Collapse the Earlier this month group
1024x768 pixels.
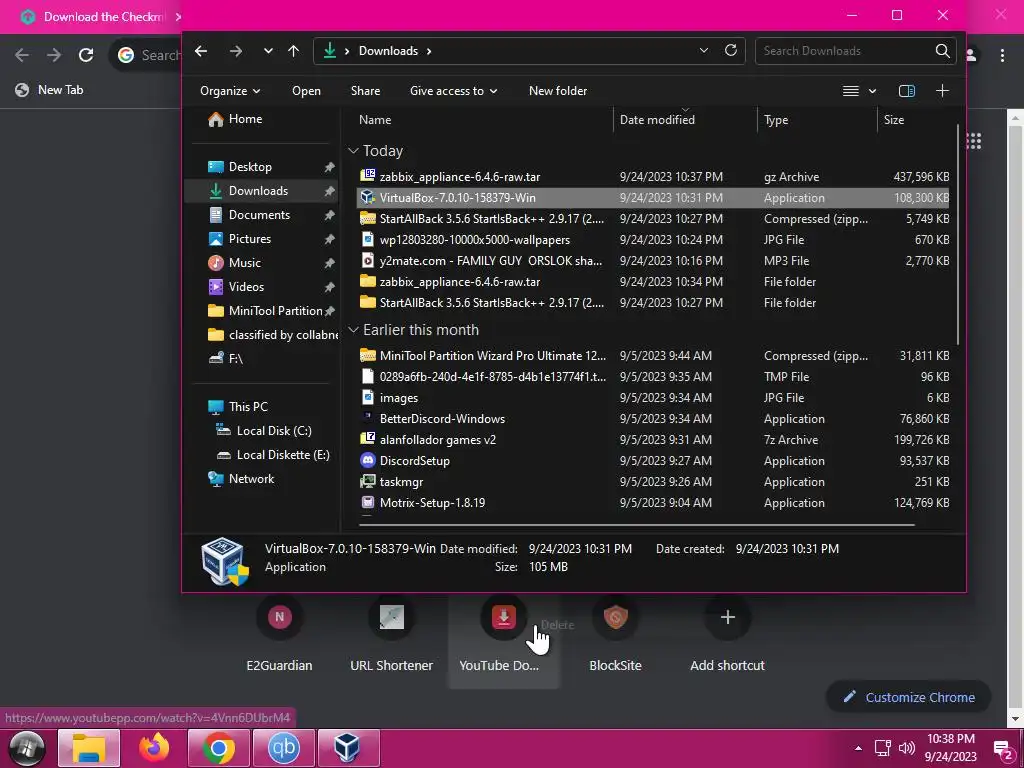pyautogui.click(x=353, y=330)
